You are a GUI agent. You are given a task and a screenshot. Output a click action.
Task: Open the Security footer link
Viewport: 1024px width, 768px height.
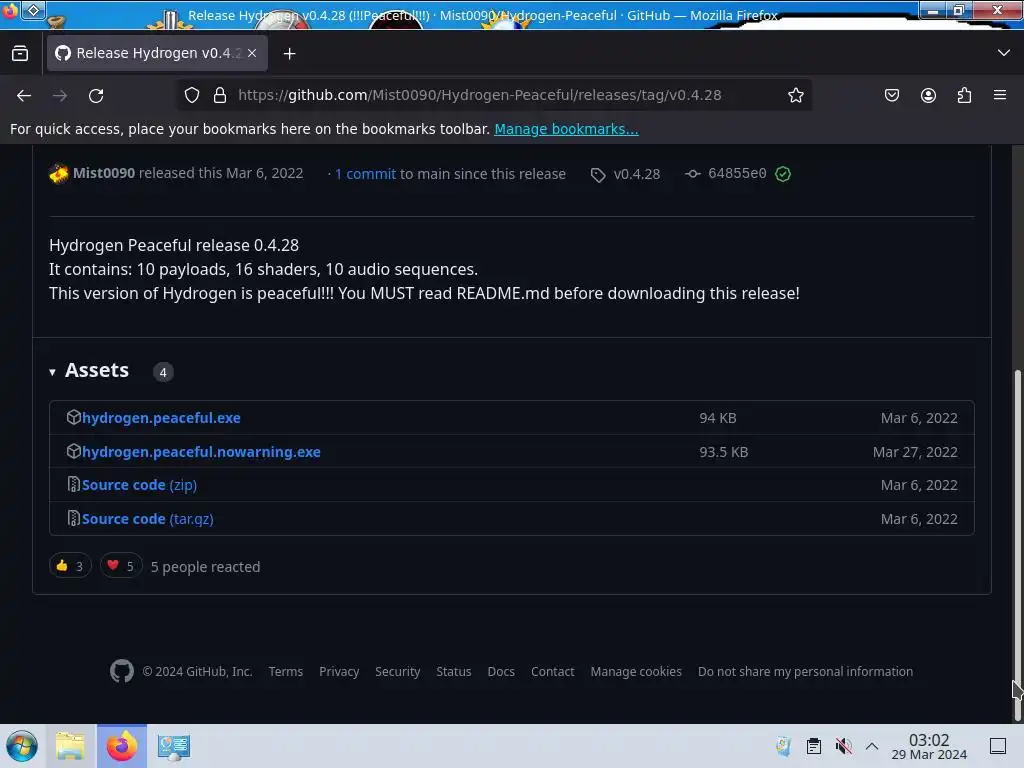pos(398,671)
